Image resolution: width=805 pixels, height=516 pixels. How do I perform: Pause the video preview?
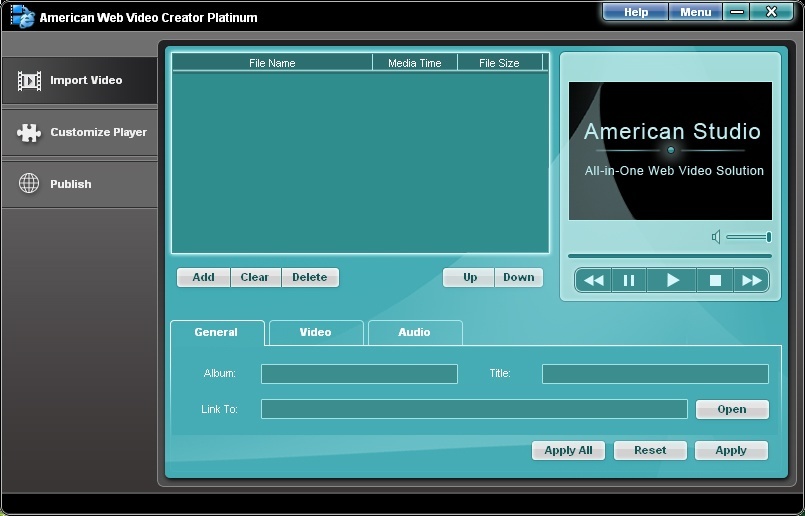pyautogui.click(x=629, y=280)
